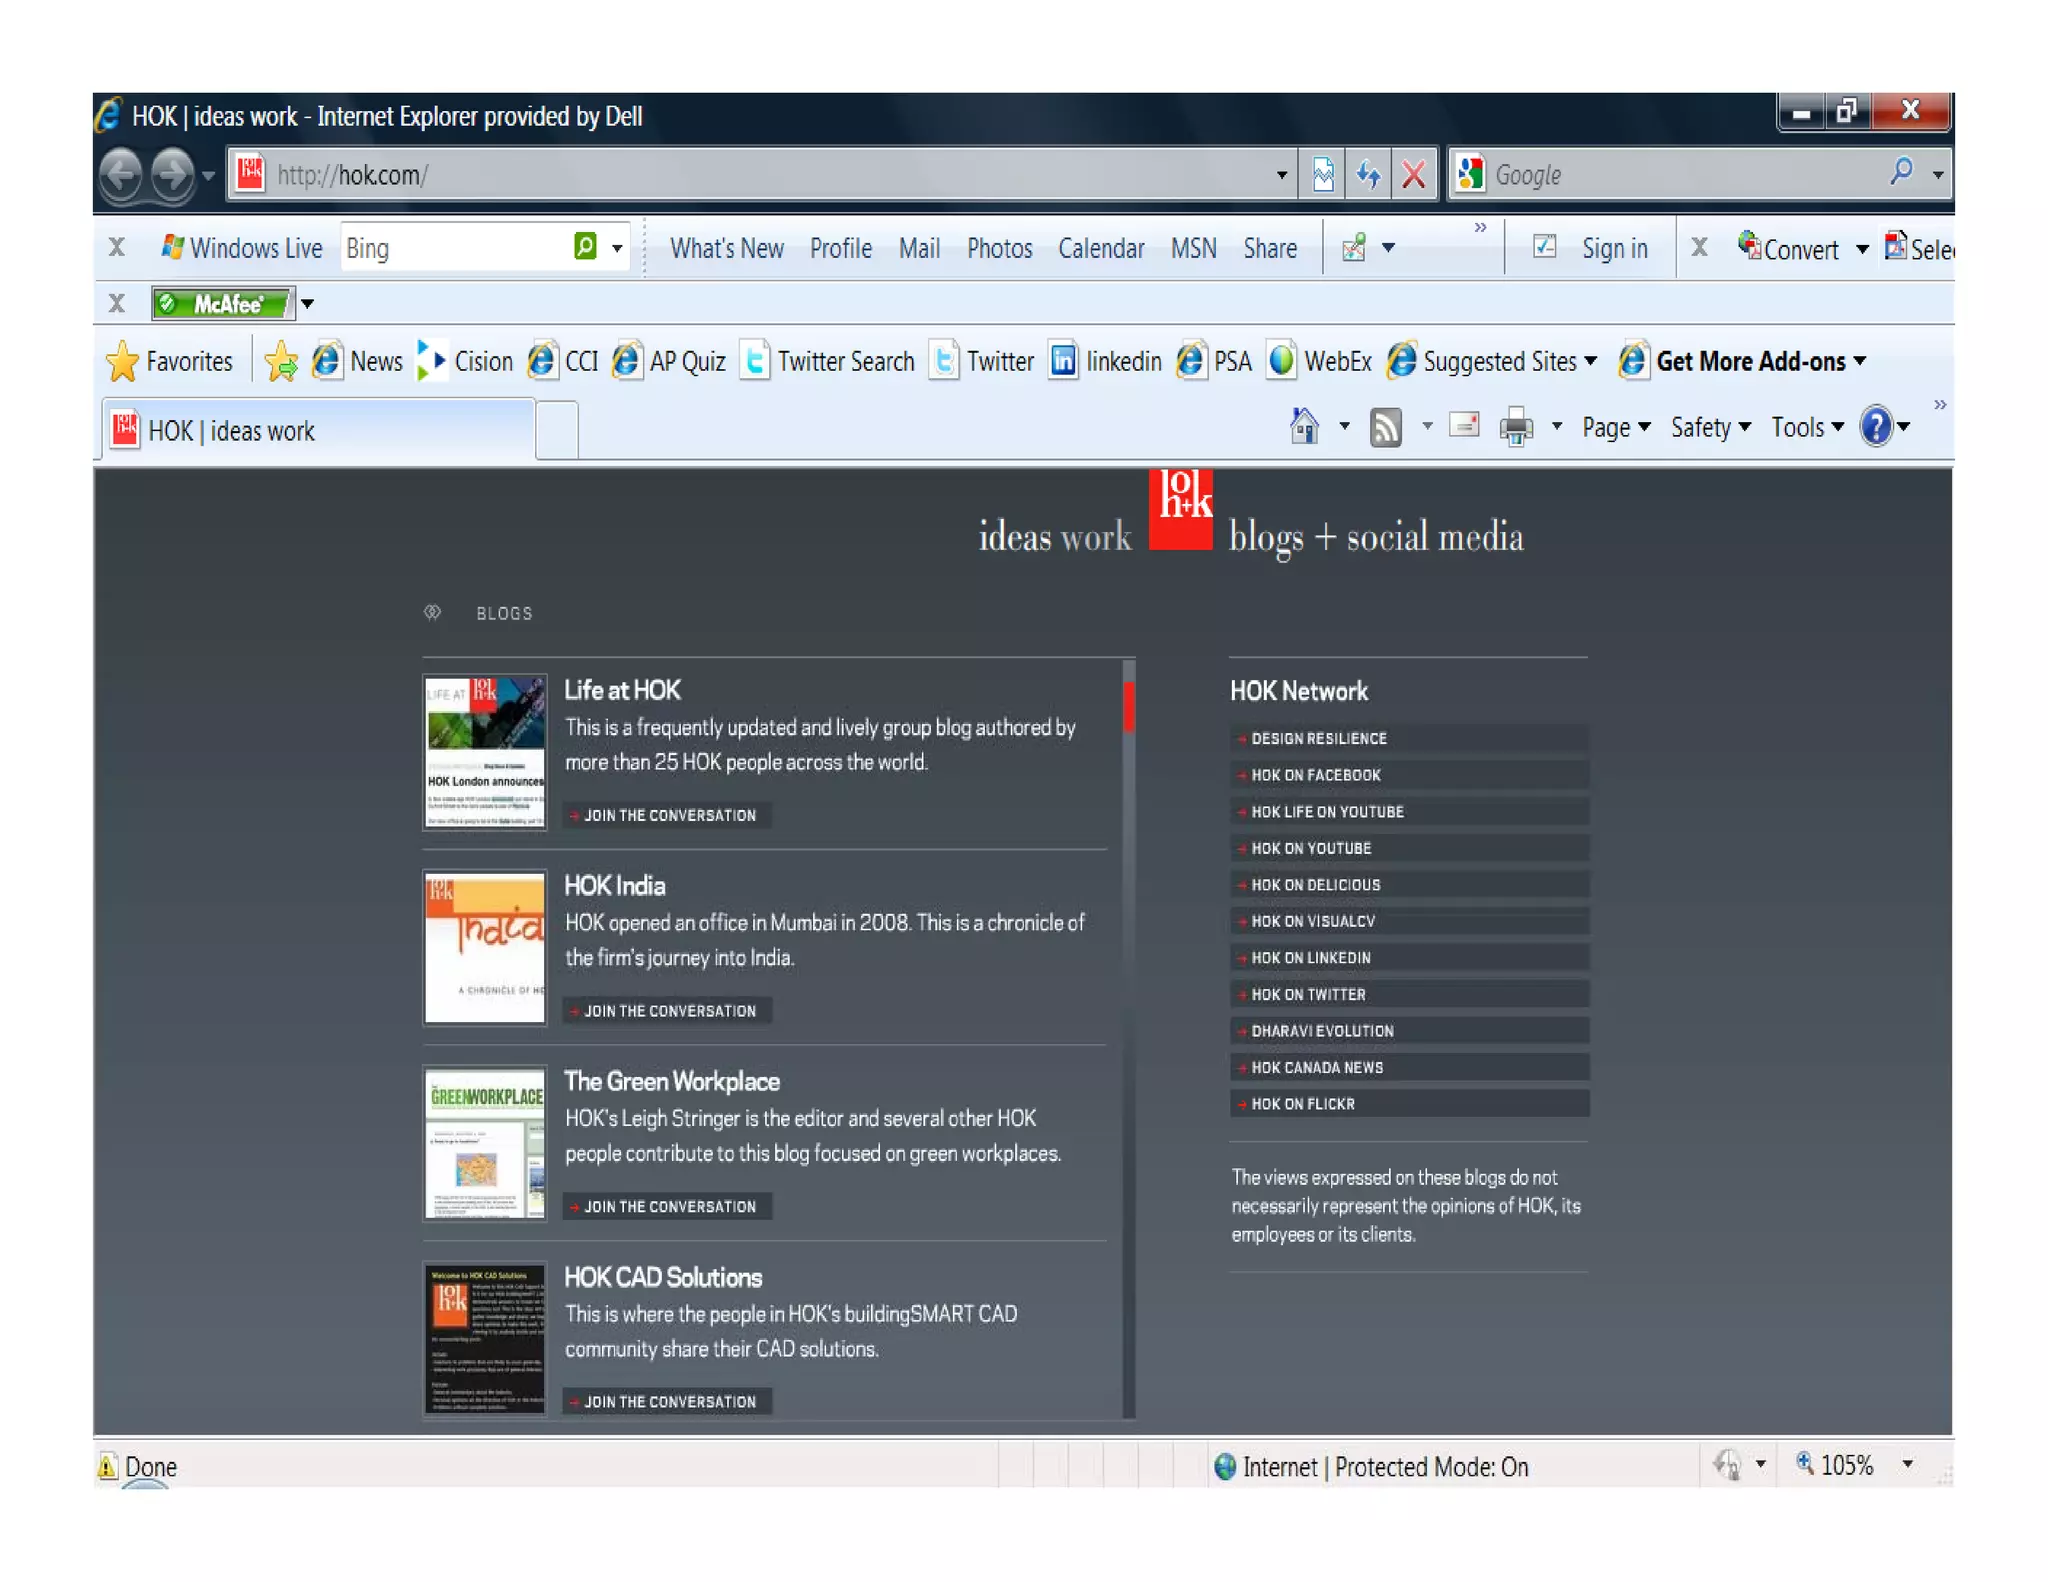Click the Add to Favorites Bar icon
The width and height of the screenshot is (2048, 1582).
click(x=281, y=362)
